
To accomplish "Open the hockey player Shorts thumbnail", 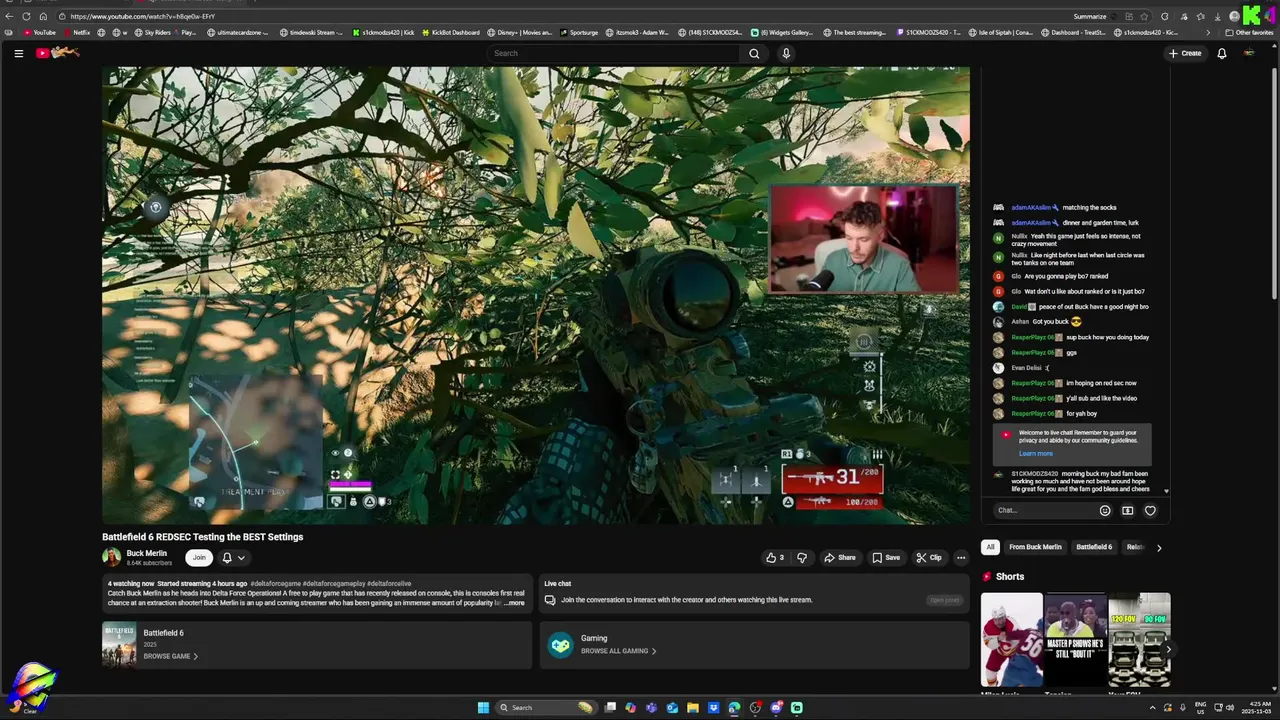I will (x=1011, y=640).
